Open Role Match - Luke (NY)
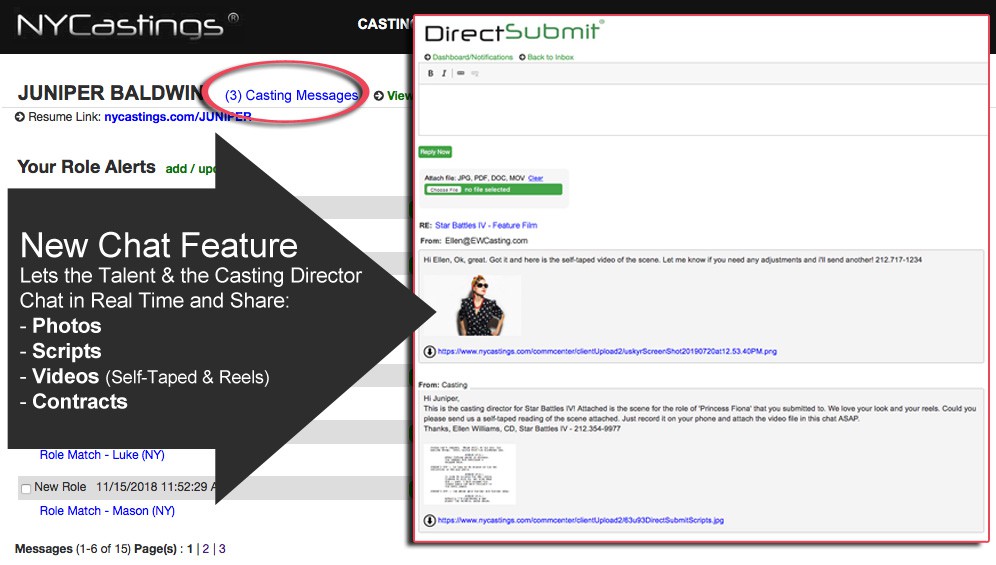The height and width of the screenshot is (565, 996). pyautogui.click(x=102, y=455)
